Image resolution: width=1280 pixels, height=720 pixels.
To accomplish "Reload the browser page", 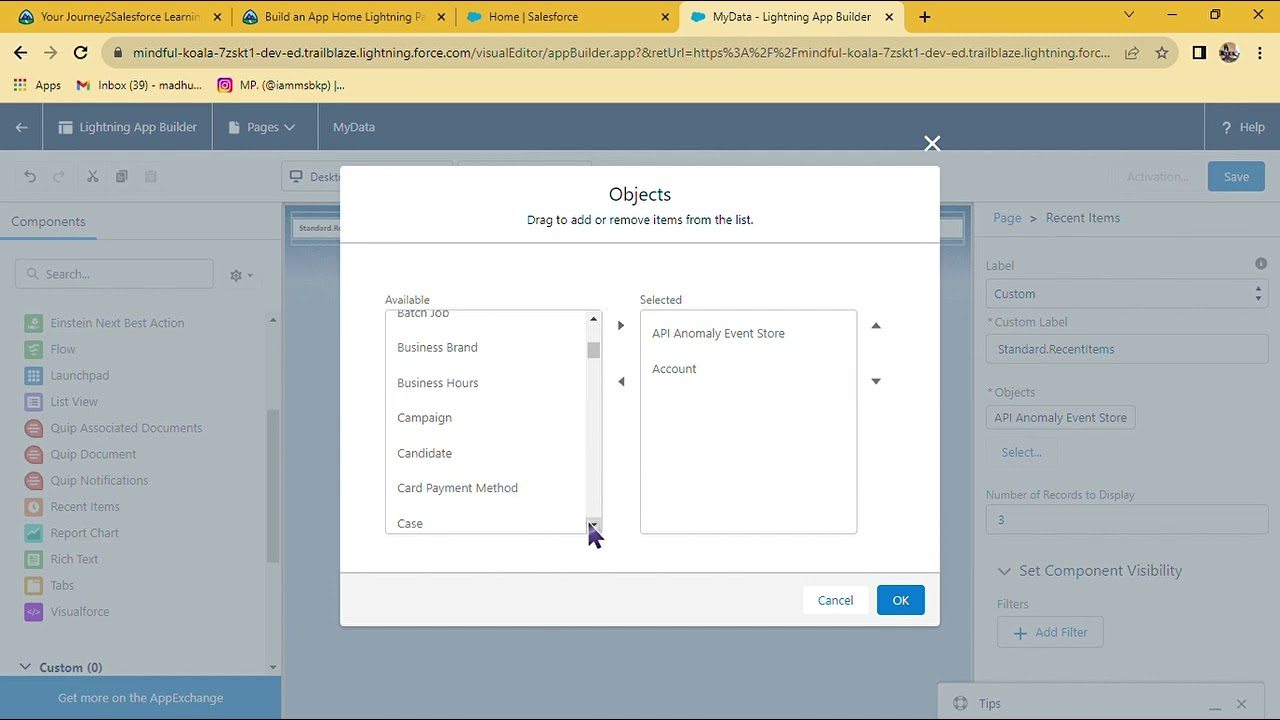I will pyautogui.click(x=81, y=53).
